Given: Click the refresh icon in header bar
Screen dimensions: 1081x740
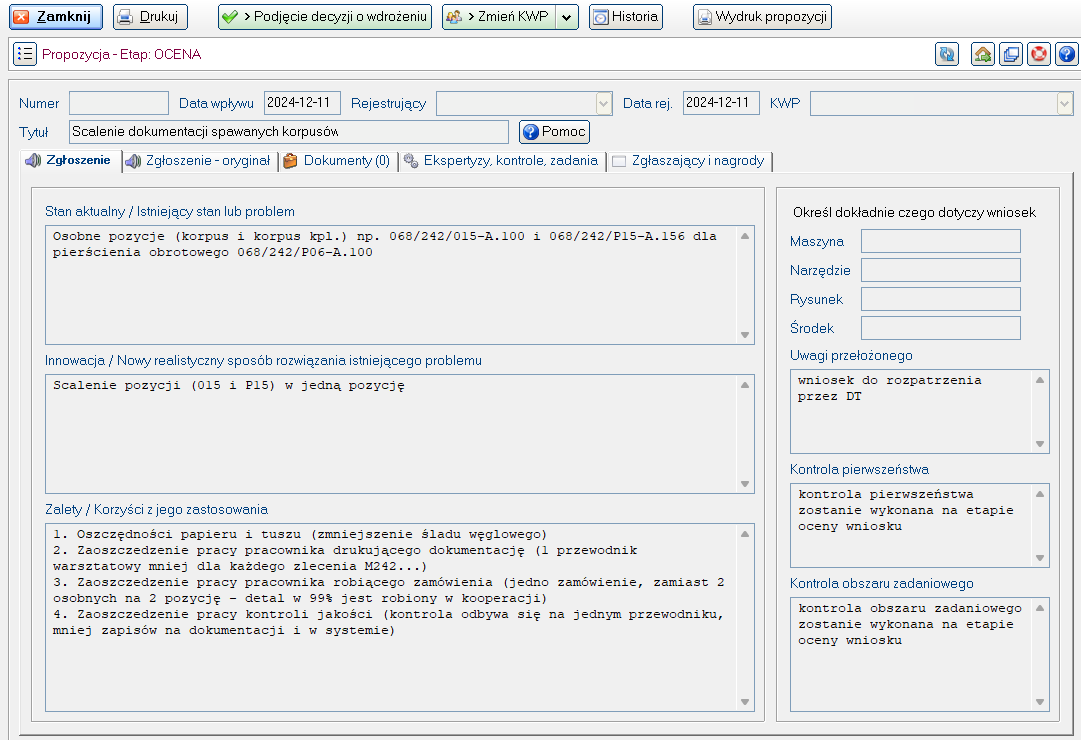Looking at the screenshot, I should [947, 54].
